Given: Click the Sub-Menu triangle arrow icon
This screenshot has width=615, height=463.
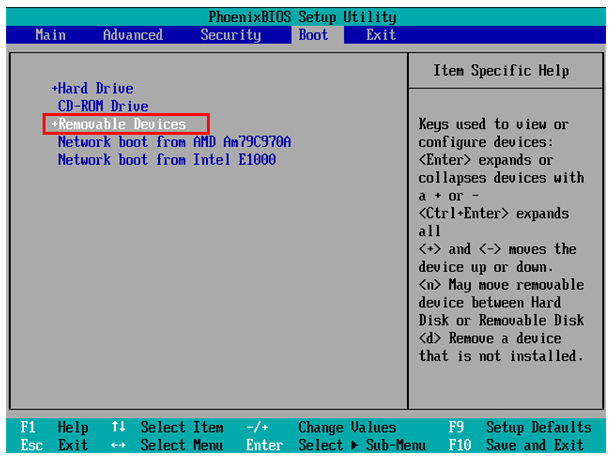Looking at the screenshot, I should pos(355,445).
